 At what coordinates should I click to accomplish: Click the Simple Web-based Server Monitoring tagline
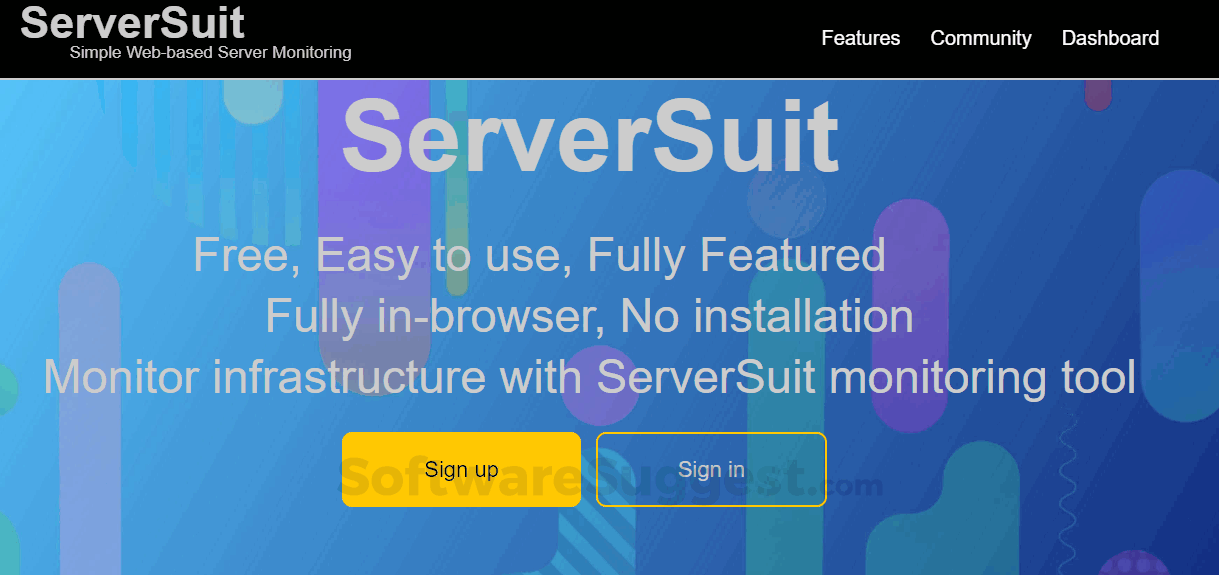click(210, 52)
